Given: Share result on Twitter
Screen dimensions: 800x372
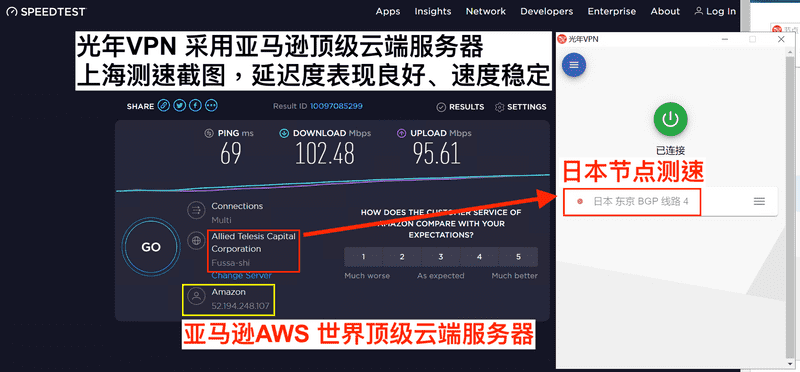Looking at the screenshot, I should (x=179, y=106).
